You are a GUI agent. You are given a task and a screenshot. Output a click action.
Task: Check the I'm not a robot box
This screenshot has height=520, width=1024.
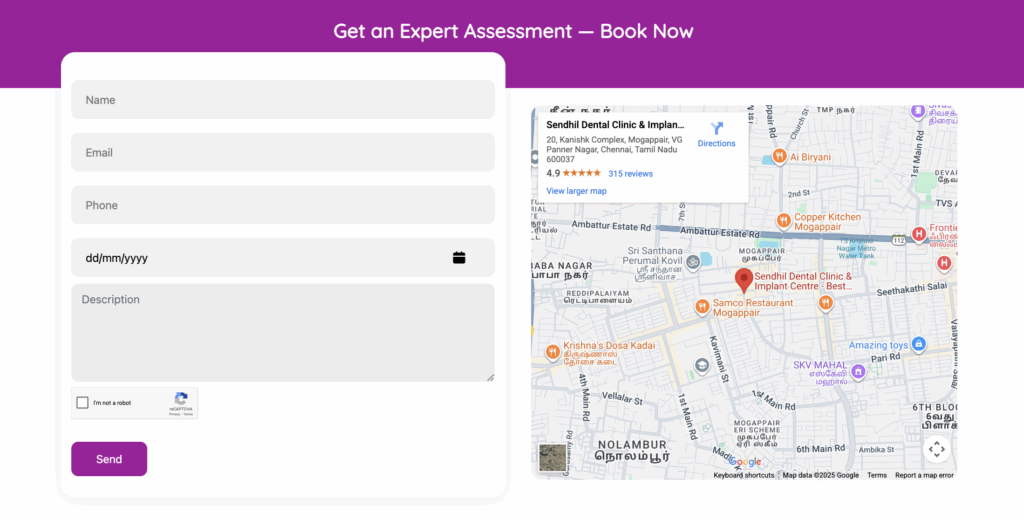(83, 403)
